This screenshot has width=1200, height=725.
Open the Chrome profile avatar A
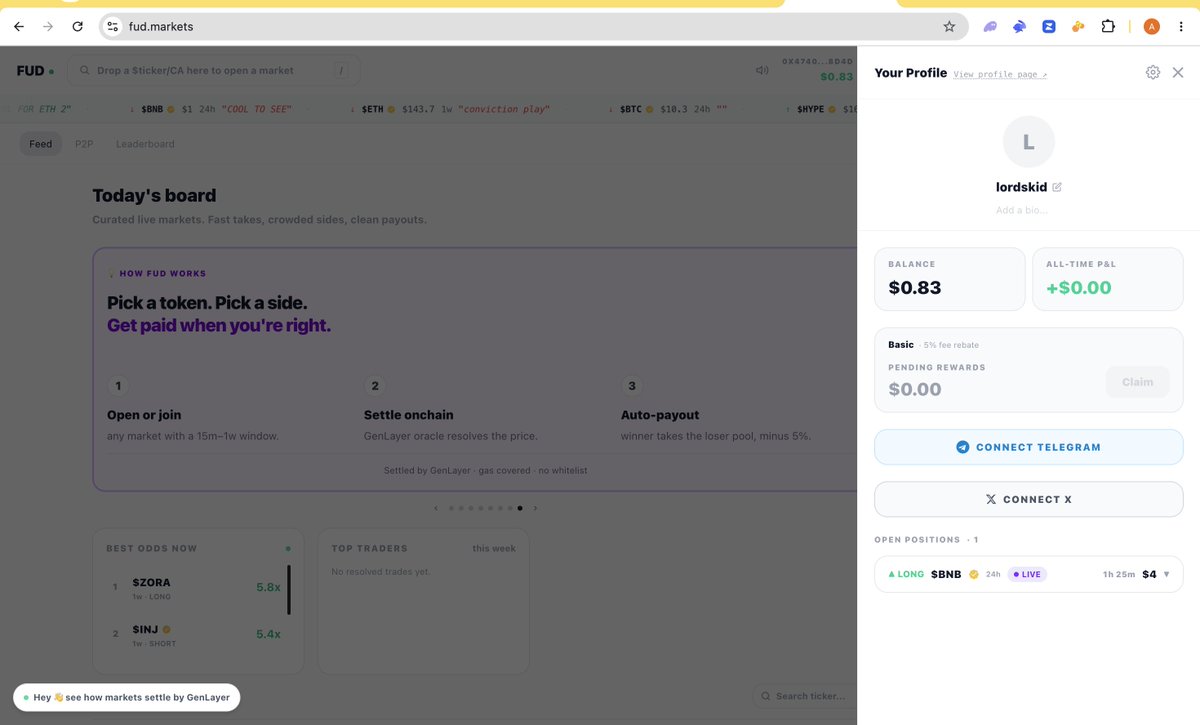click(1152, 27)
